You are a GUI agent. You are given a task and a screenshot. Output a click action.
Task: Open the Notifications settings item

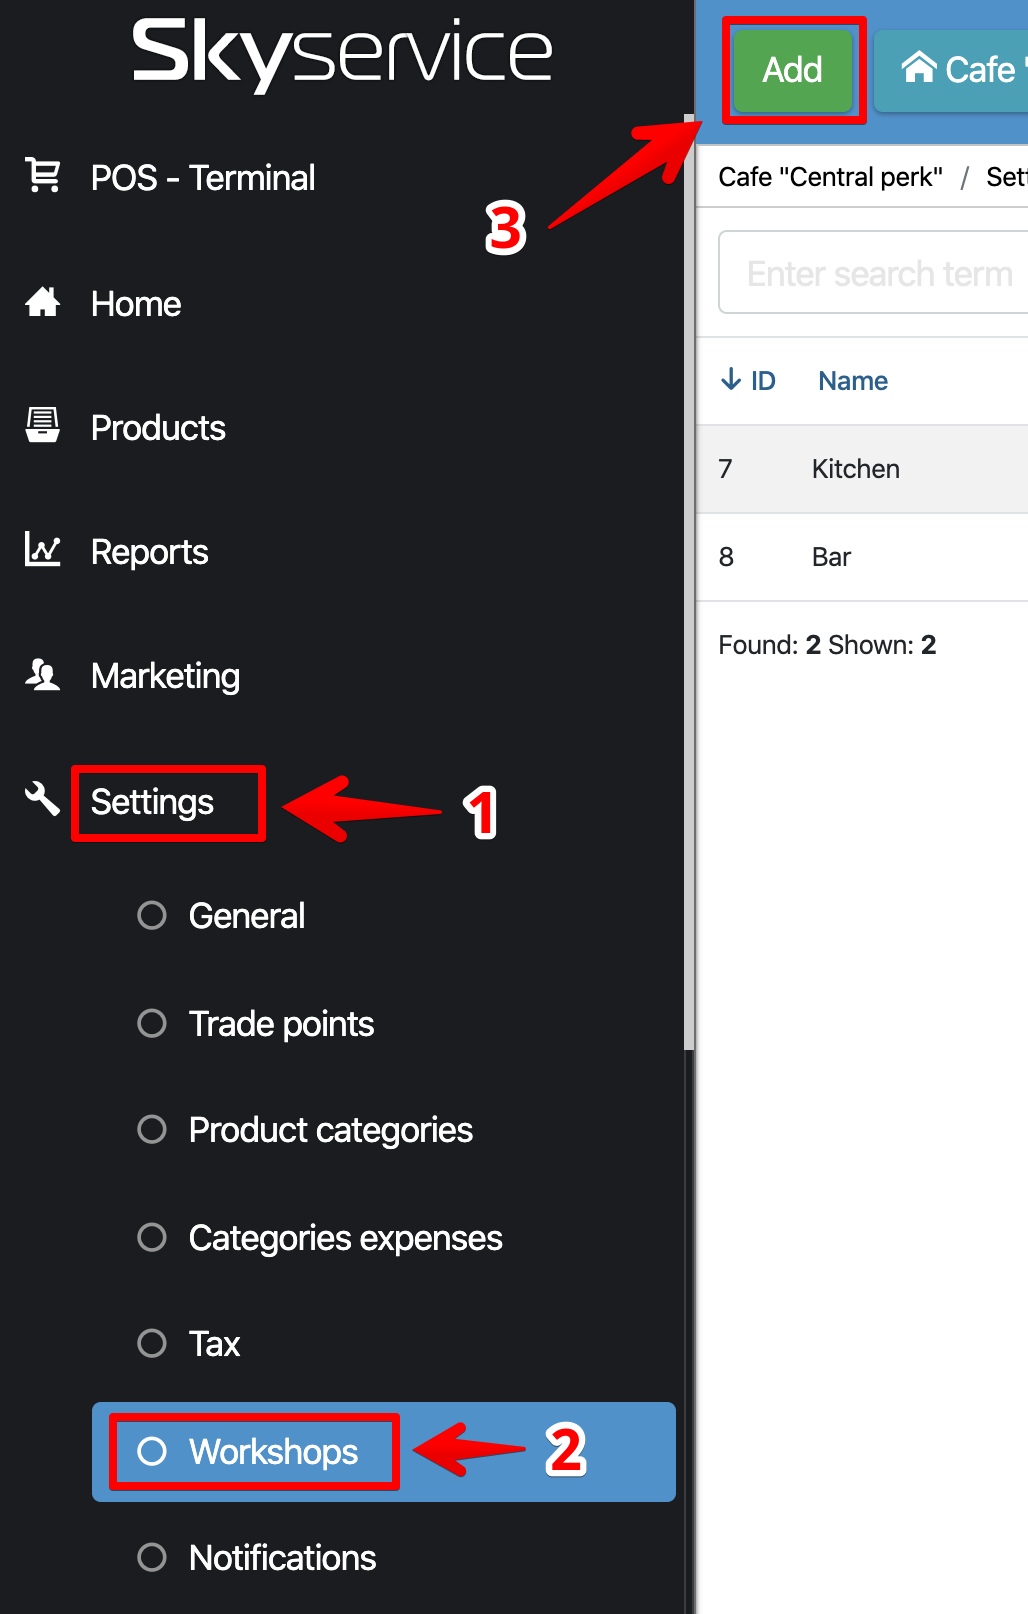(282, 1558)
